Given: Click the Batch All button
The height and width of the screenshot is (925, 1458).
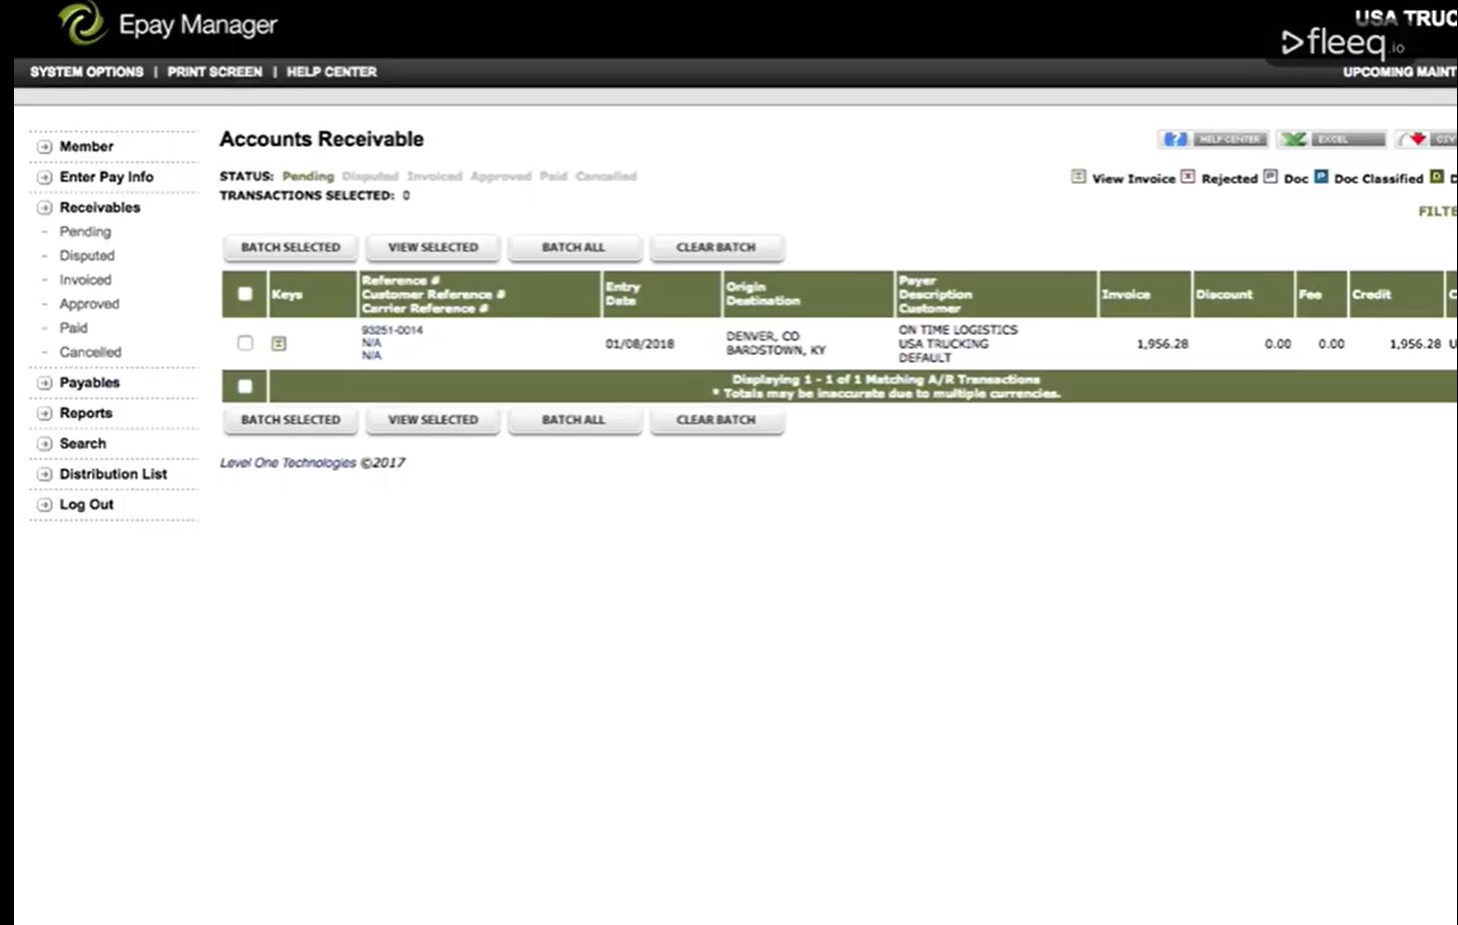Looking at the screenshot, I should [574, 247].
